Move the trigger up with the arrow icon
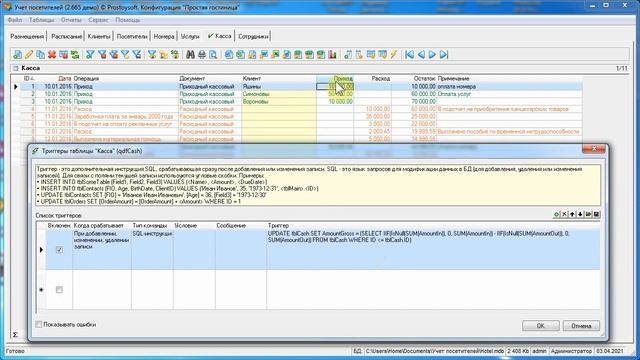The width and height of the screenshot is (640, 360). [572, 214]
